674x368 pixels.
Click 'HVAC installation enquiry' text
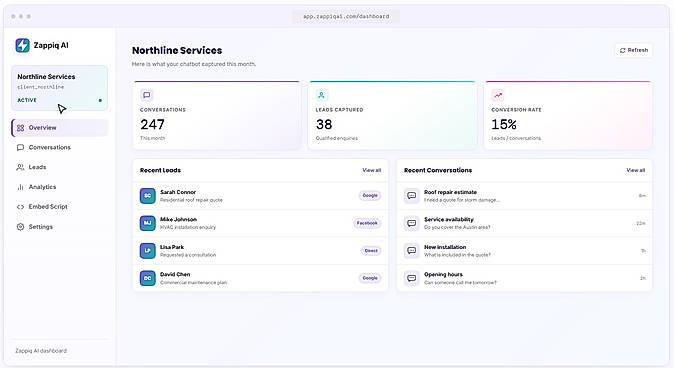[x=188, y=227]
